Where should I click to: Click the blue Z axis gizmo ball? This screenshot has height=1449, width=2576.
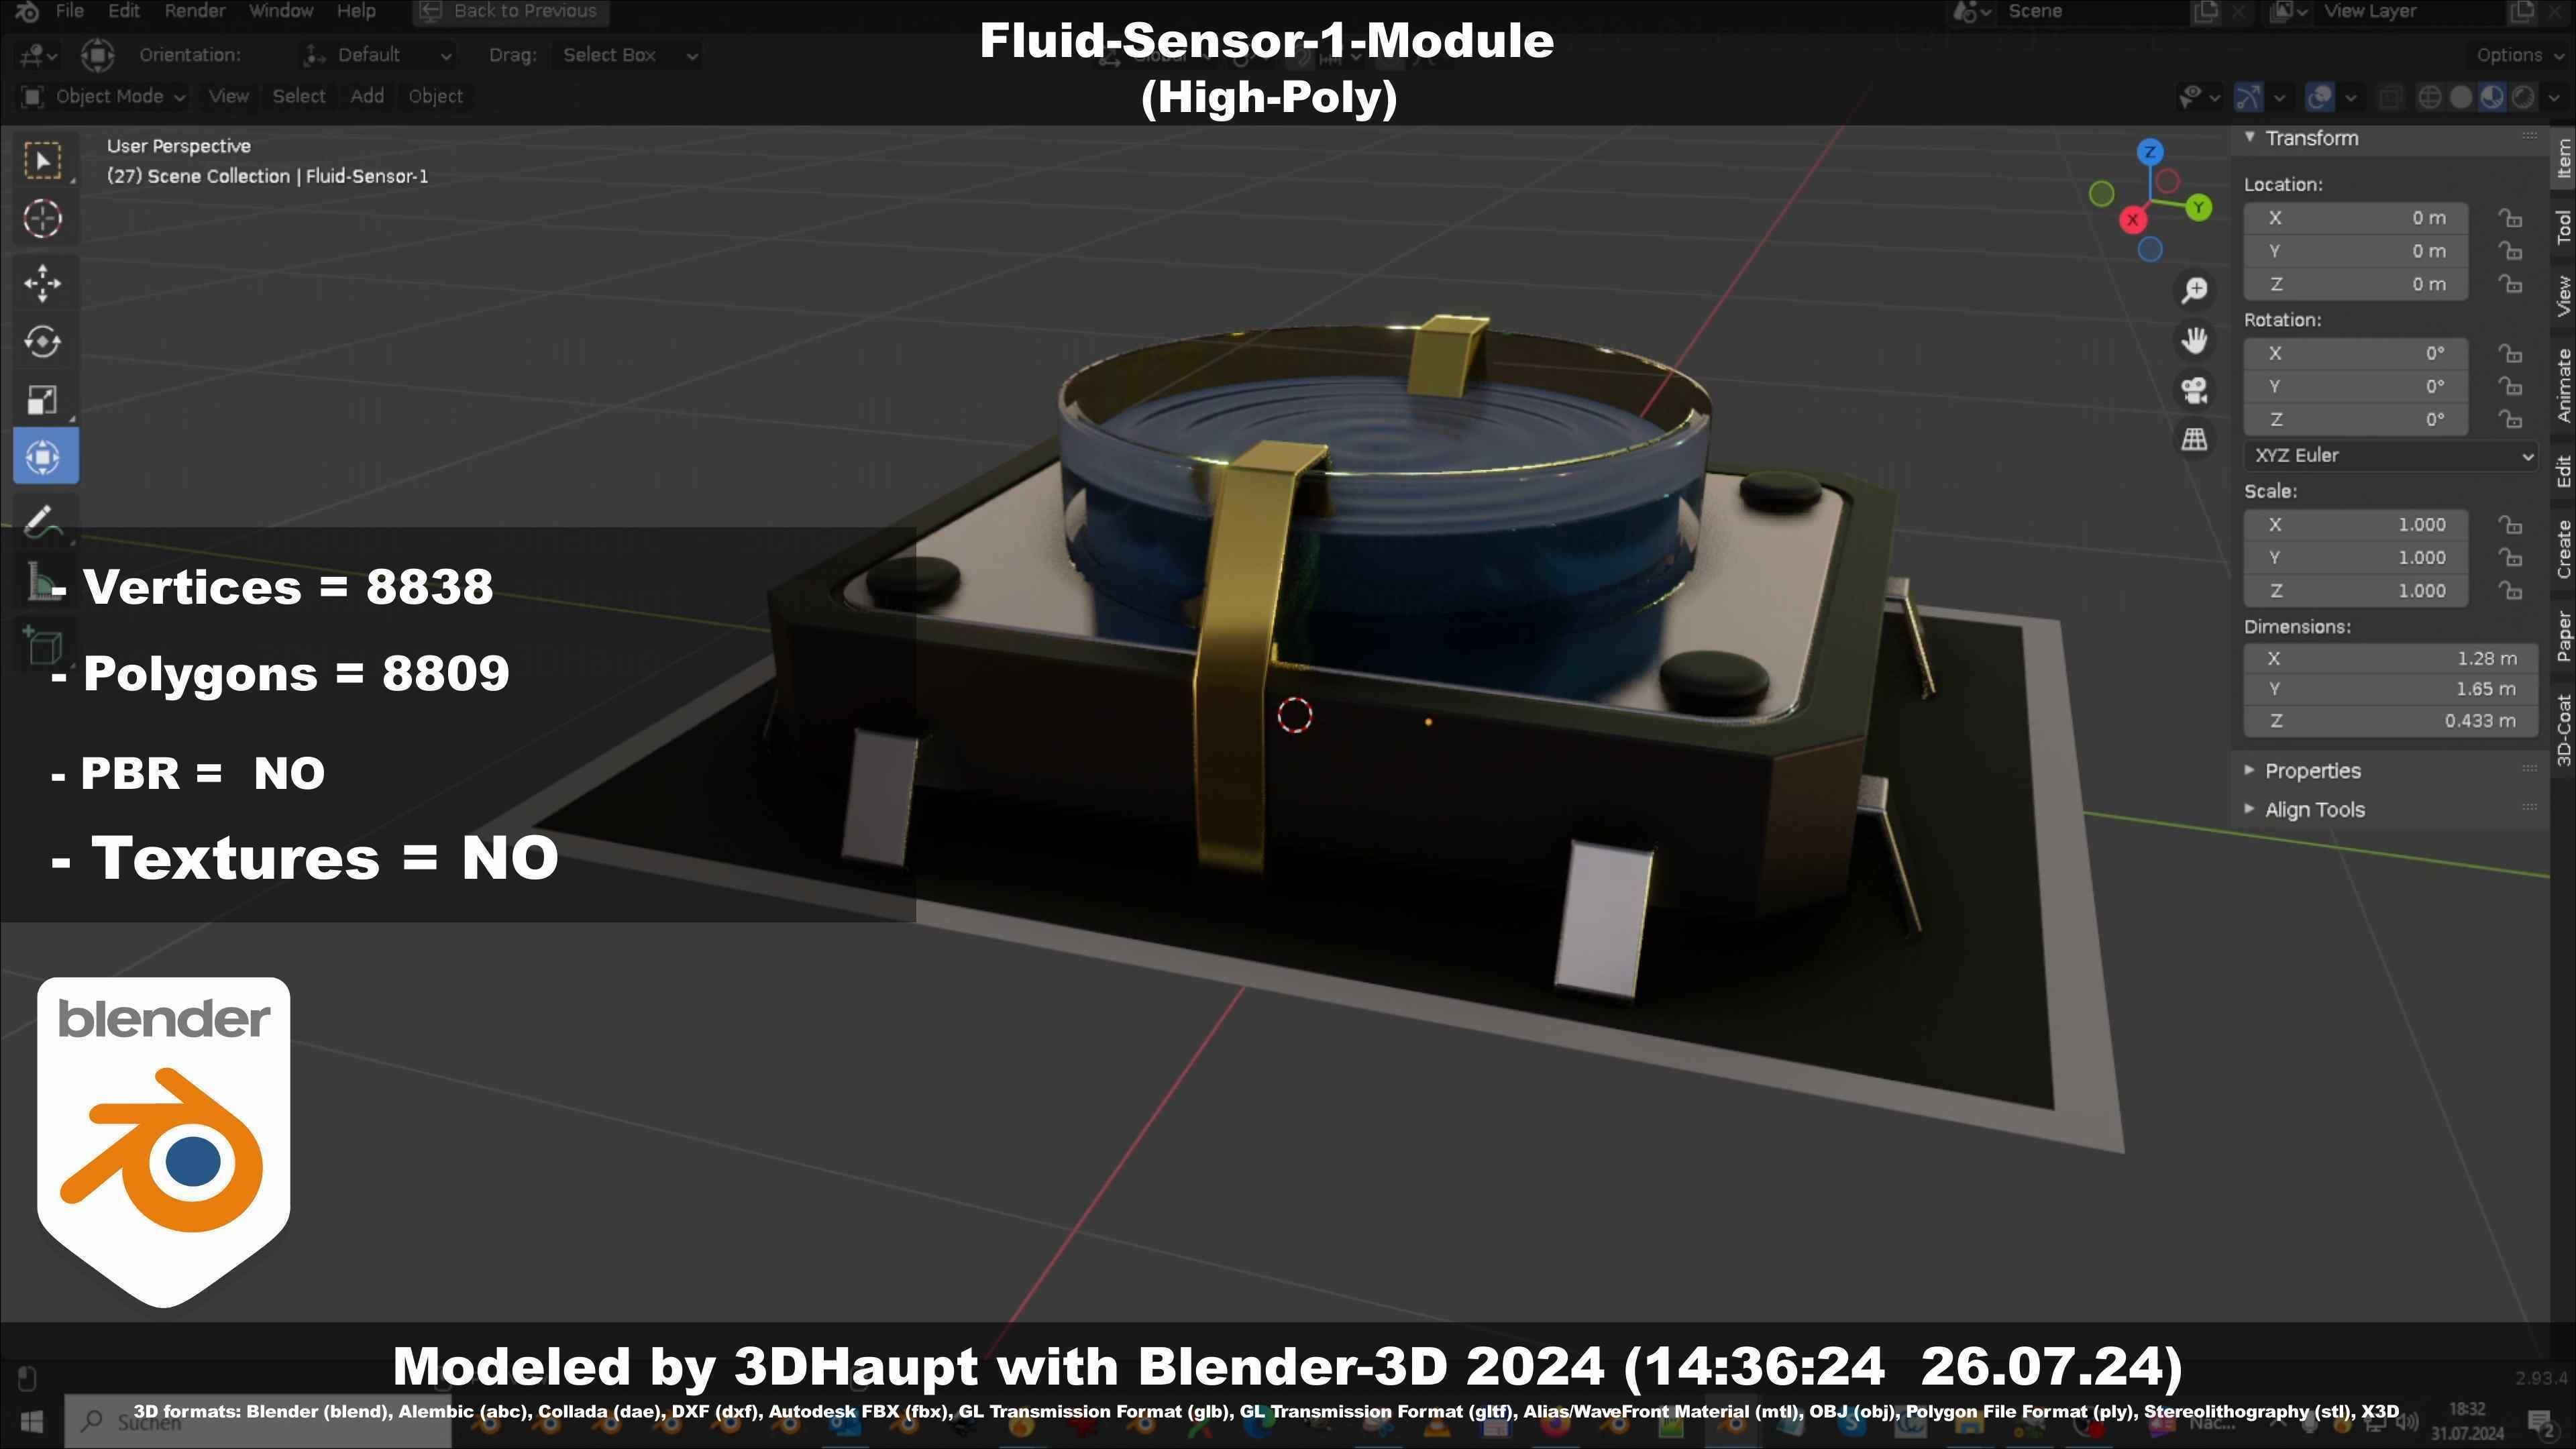tap(2150, 152)
